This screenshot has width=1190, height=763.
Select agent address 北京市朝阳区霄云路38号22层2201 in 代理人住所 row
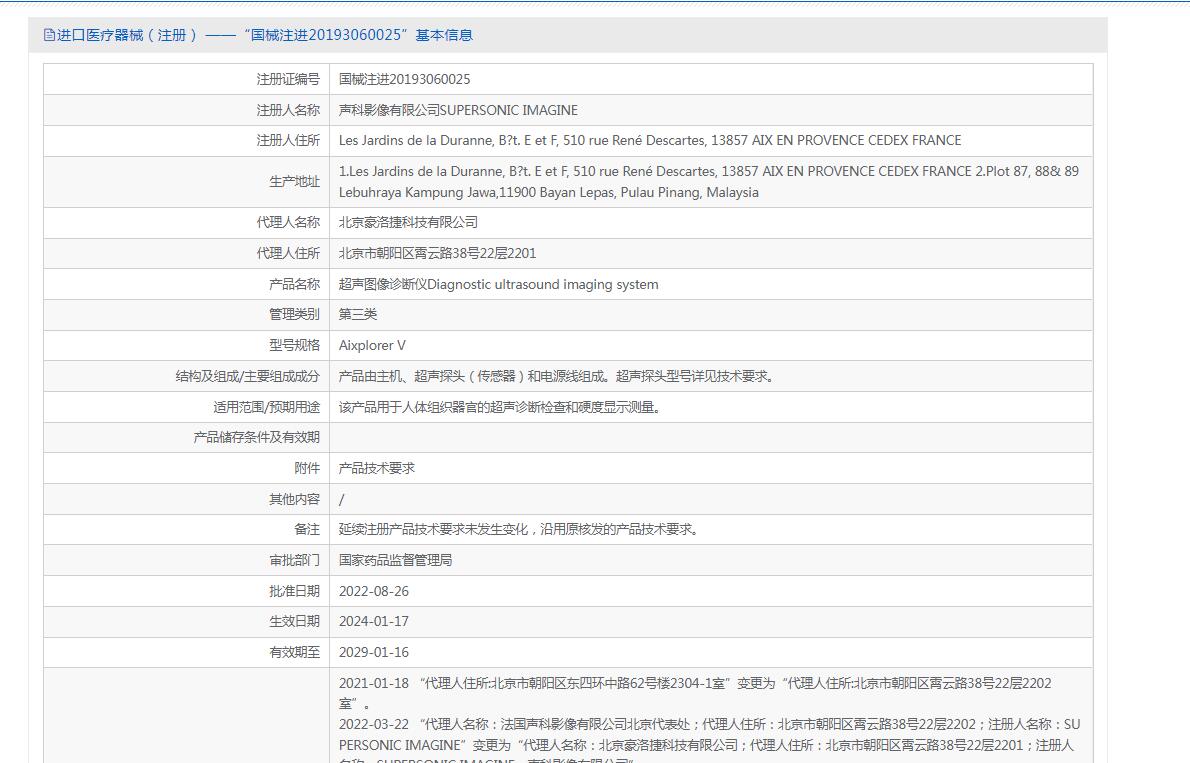pyautogui.click(x=437, y=254)
